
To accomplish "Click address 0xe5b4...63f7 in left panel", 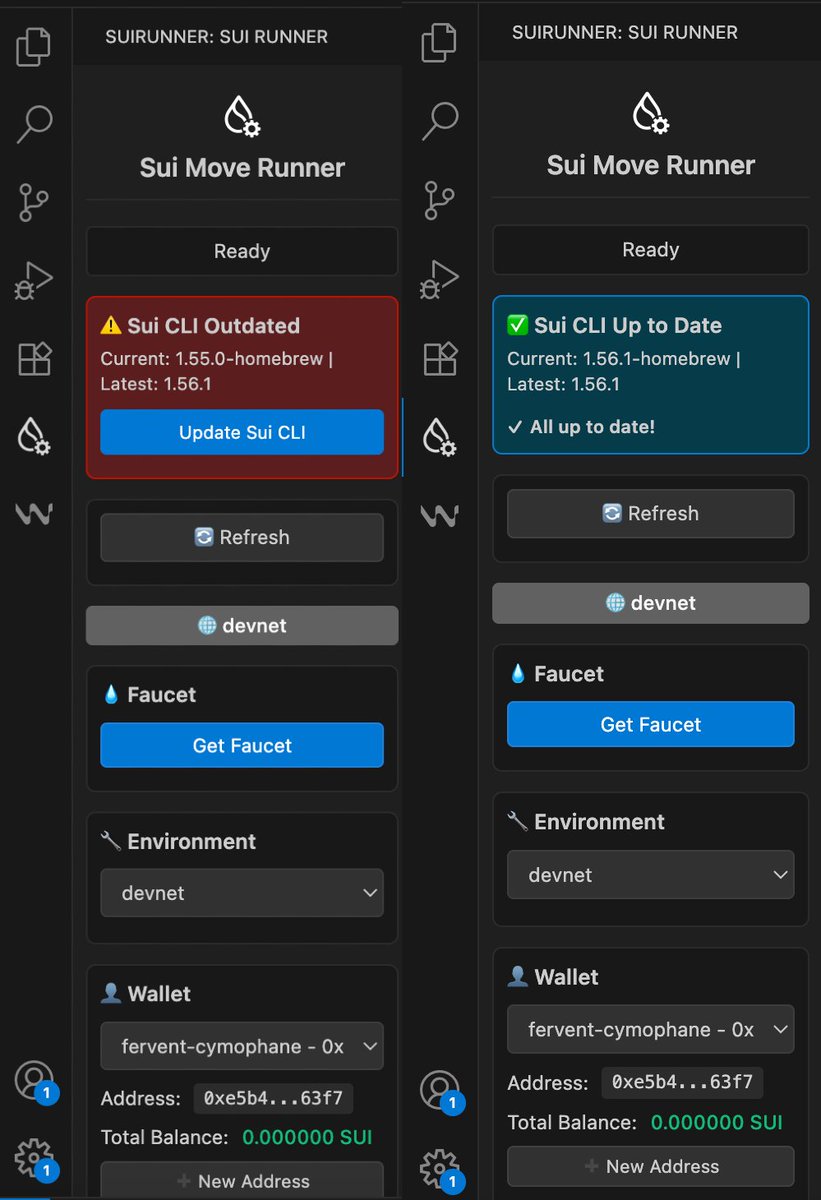I will click(x=273, y=1097).
